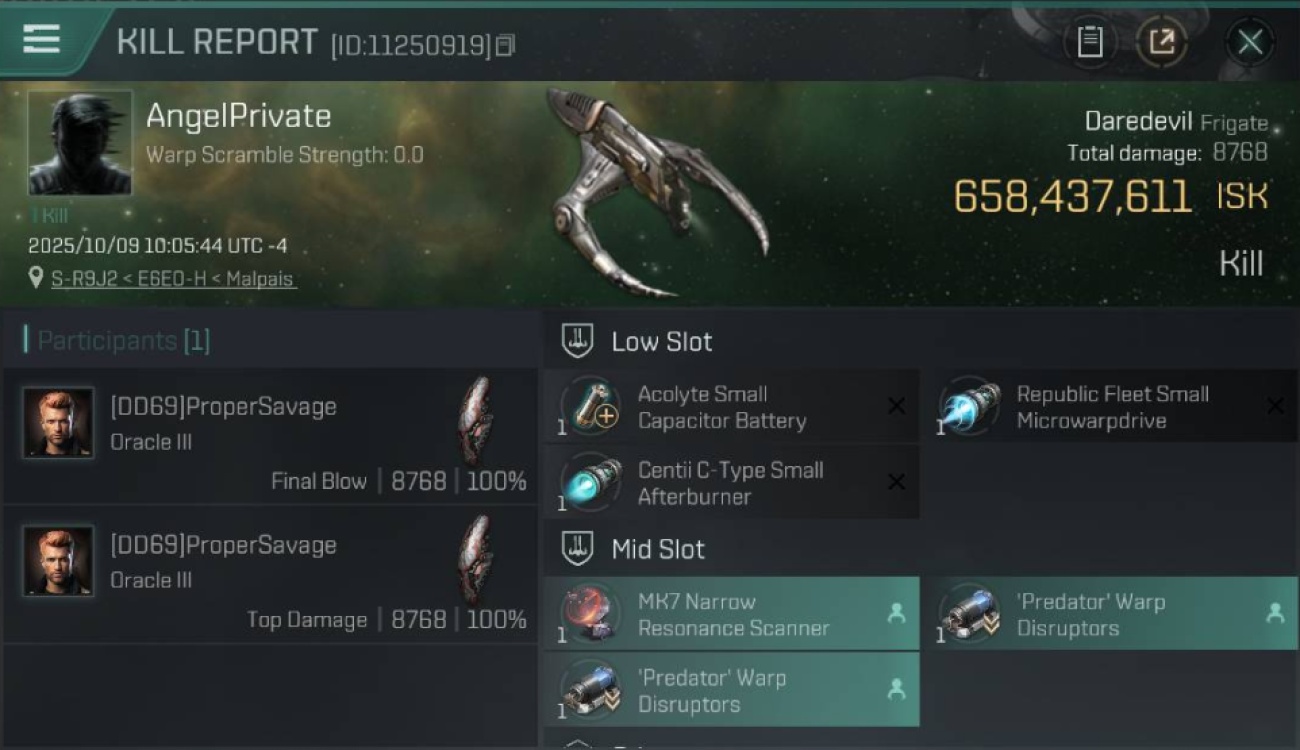Select the Participants tab
1300x750 pixels.
117,341
